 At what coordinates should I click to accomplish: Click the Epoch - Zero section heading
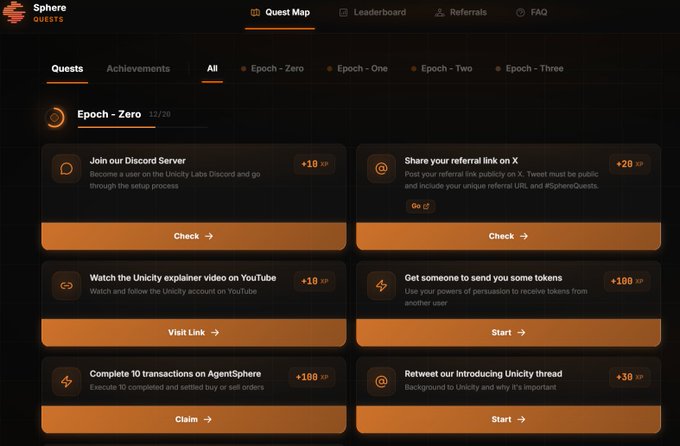tap(109, 114)
